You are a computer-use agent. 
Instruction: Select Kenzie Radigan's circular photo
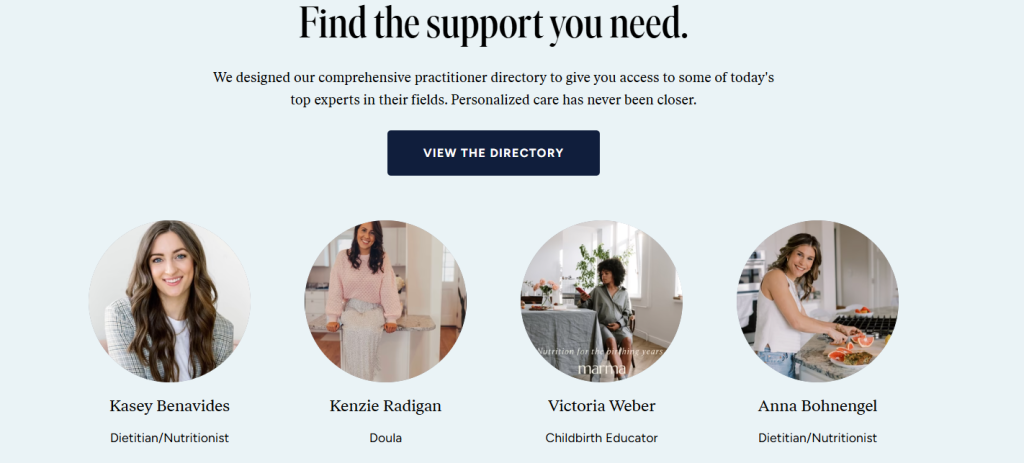click(x=386, y=301)
